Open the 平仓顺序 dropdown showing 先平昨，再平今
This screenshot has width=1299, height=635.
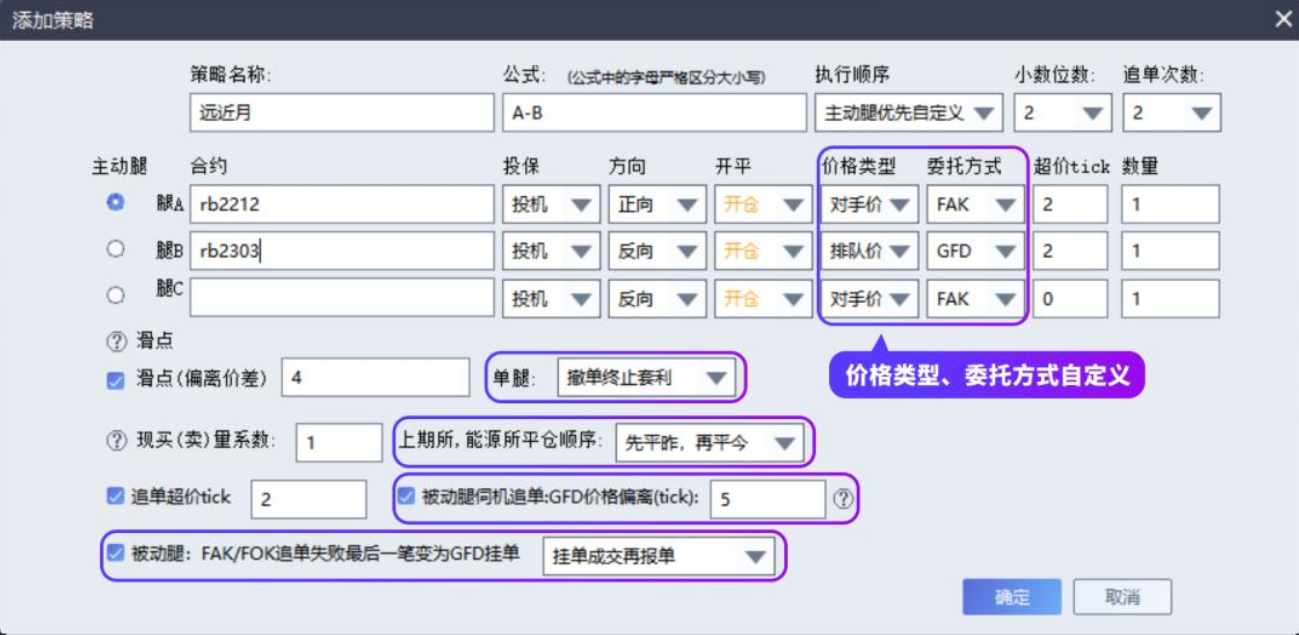point(709,442)
